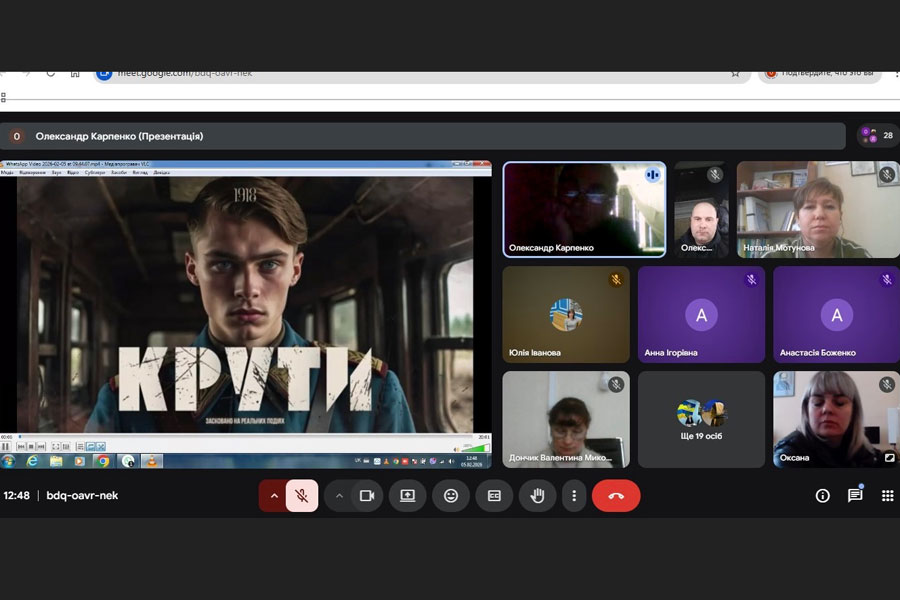The image size is (900, 600).
Task: Start presenting your screen
Action: coord(408,496)
